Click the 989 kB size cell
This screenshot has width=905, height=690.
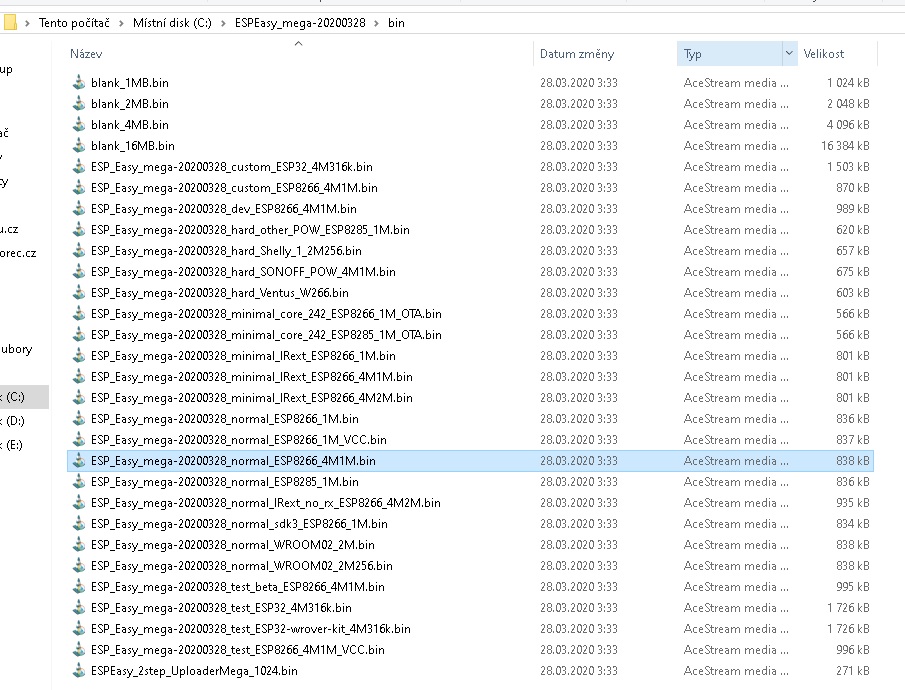[852, 209]
